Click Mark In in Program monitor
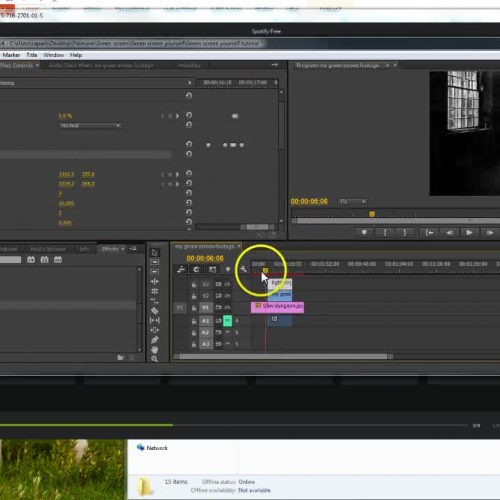This screenshot has width=500, height=500. (385, 232)
